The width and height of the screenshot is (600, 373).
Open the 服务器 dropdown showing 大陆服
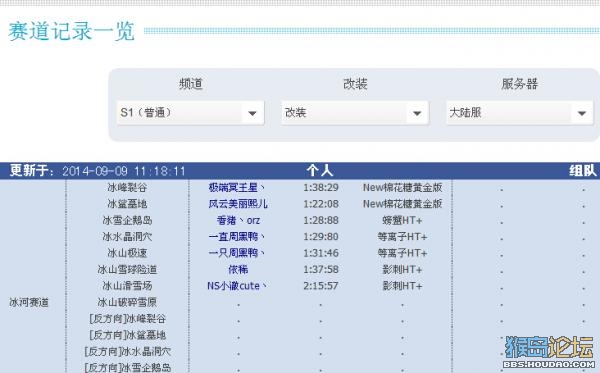click(x=519, y=113)
